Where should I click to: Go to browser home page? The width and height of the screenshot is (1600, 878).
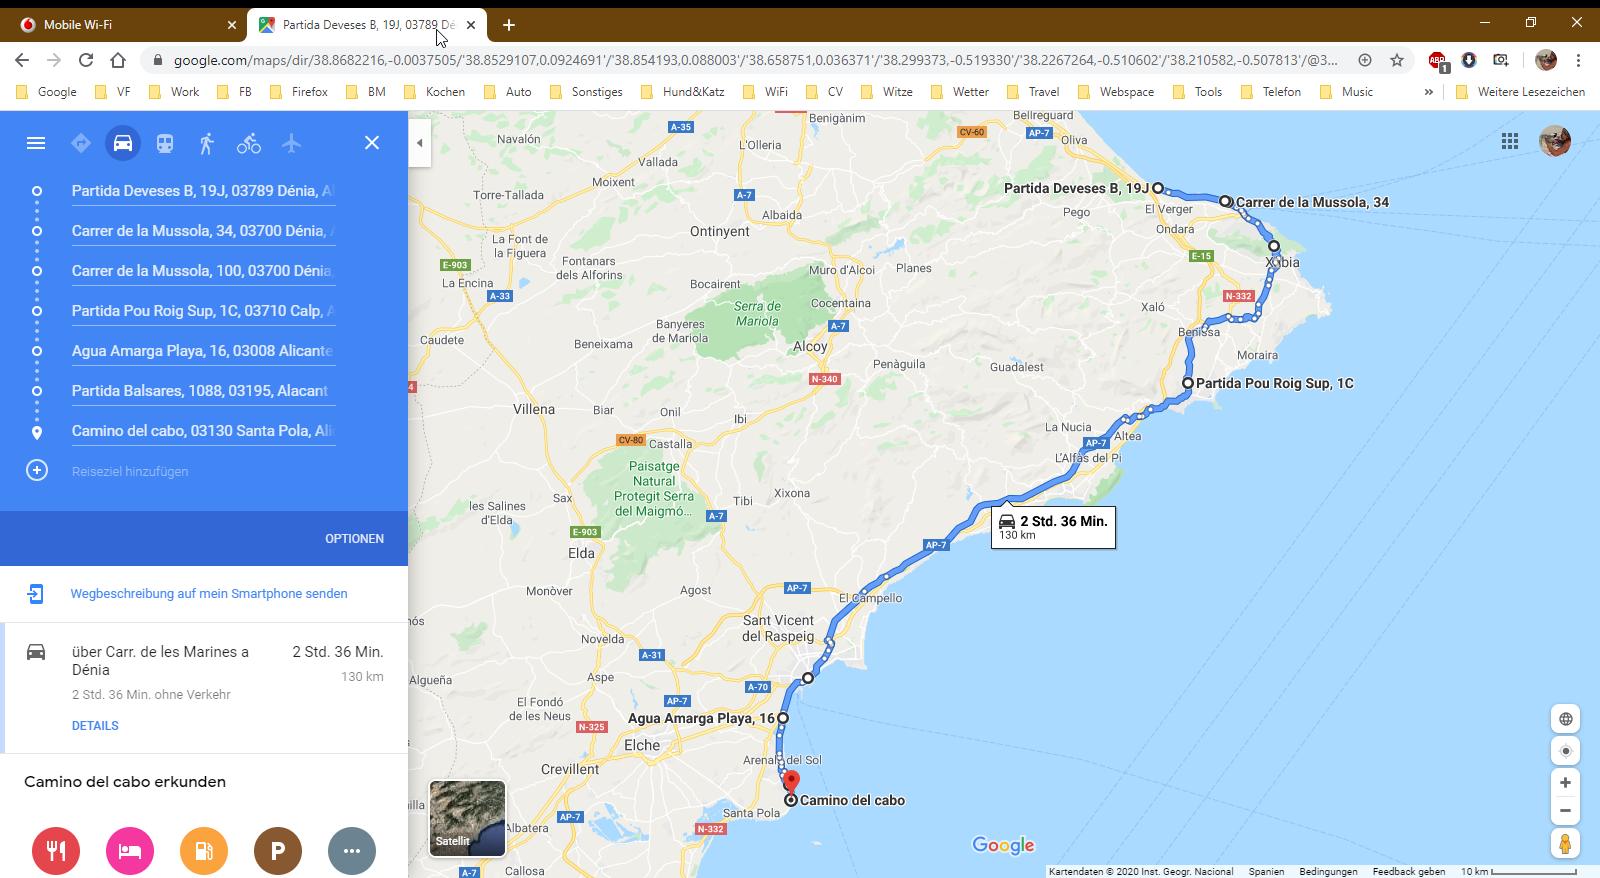click(118, 60)
